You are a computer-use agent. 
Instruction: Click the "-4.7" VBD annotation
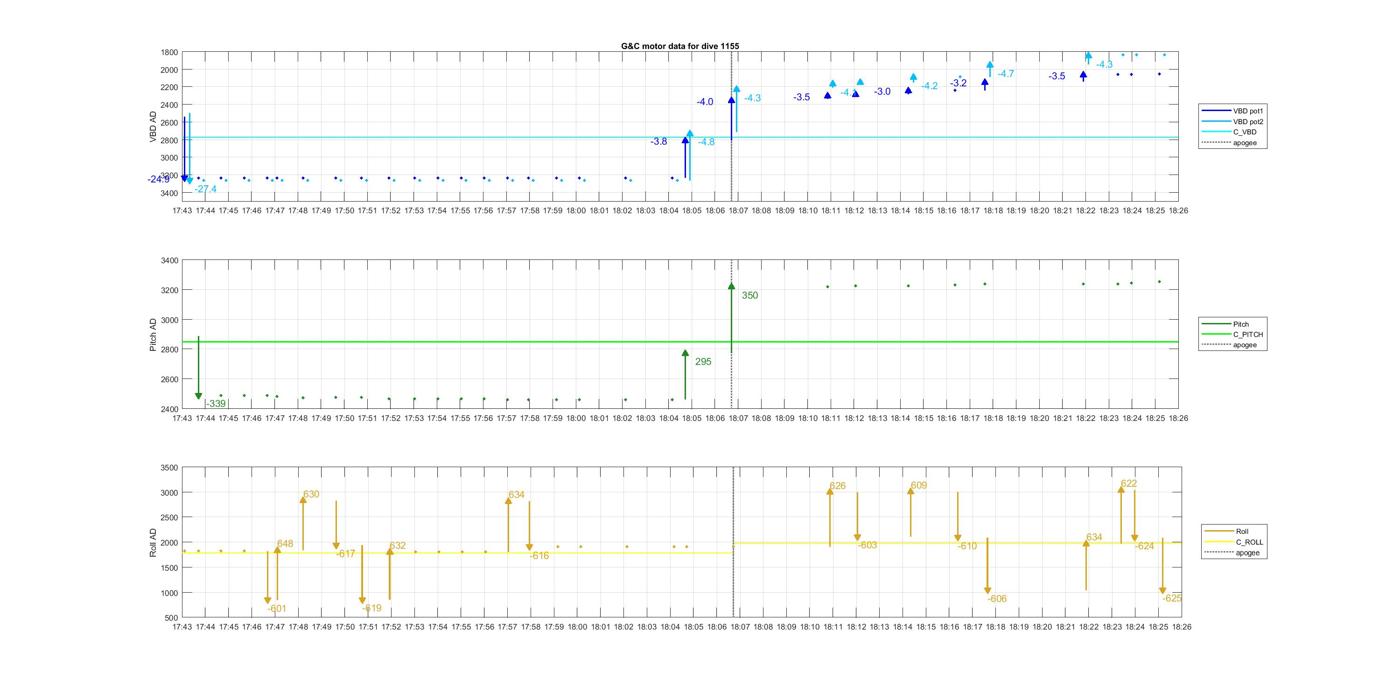click(x=1005, y=74)
